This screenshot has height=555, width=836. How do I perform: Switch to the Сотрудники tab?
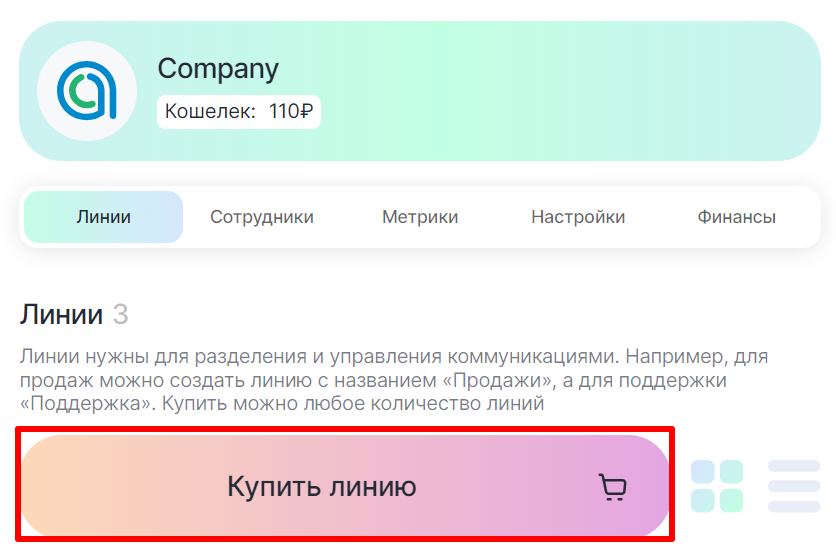tap(262, 217)
